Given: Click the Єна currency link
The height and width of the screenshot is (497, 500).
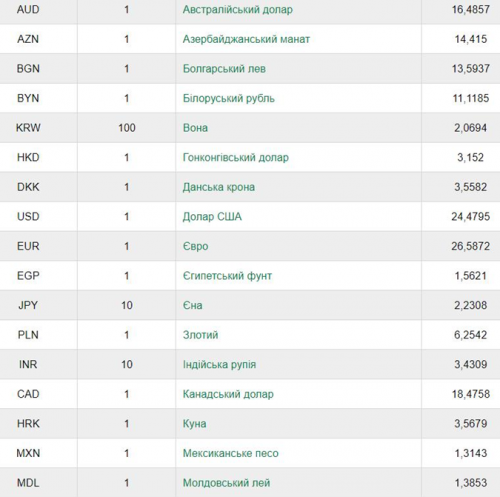Looking at the screenshot, I should pyautogui.click(x=193, y=305).
